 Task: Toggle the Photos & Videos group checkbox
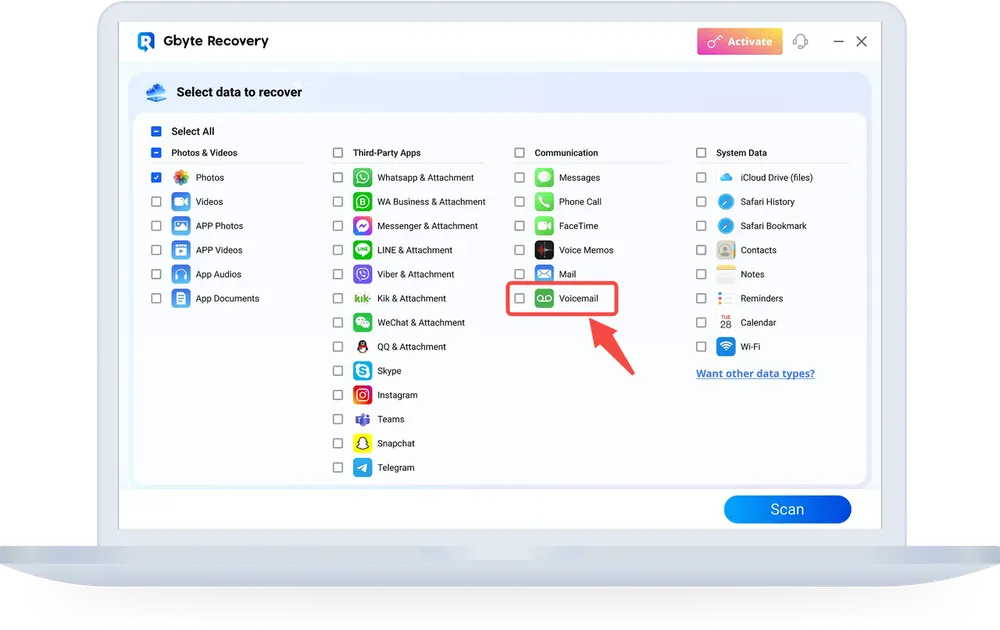(x=156, y=153)
